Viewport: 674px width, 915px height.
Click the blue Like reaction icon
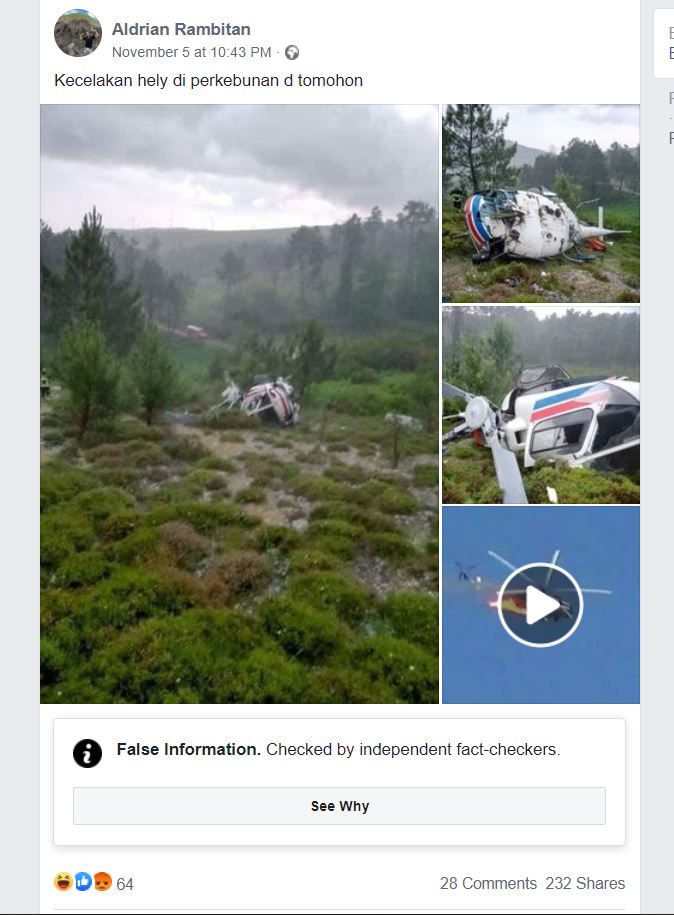(x=83, y=881)
